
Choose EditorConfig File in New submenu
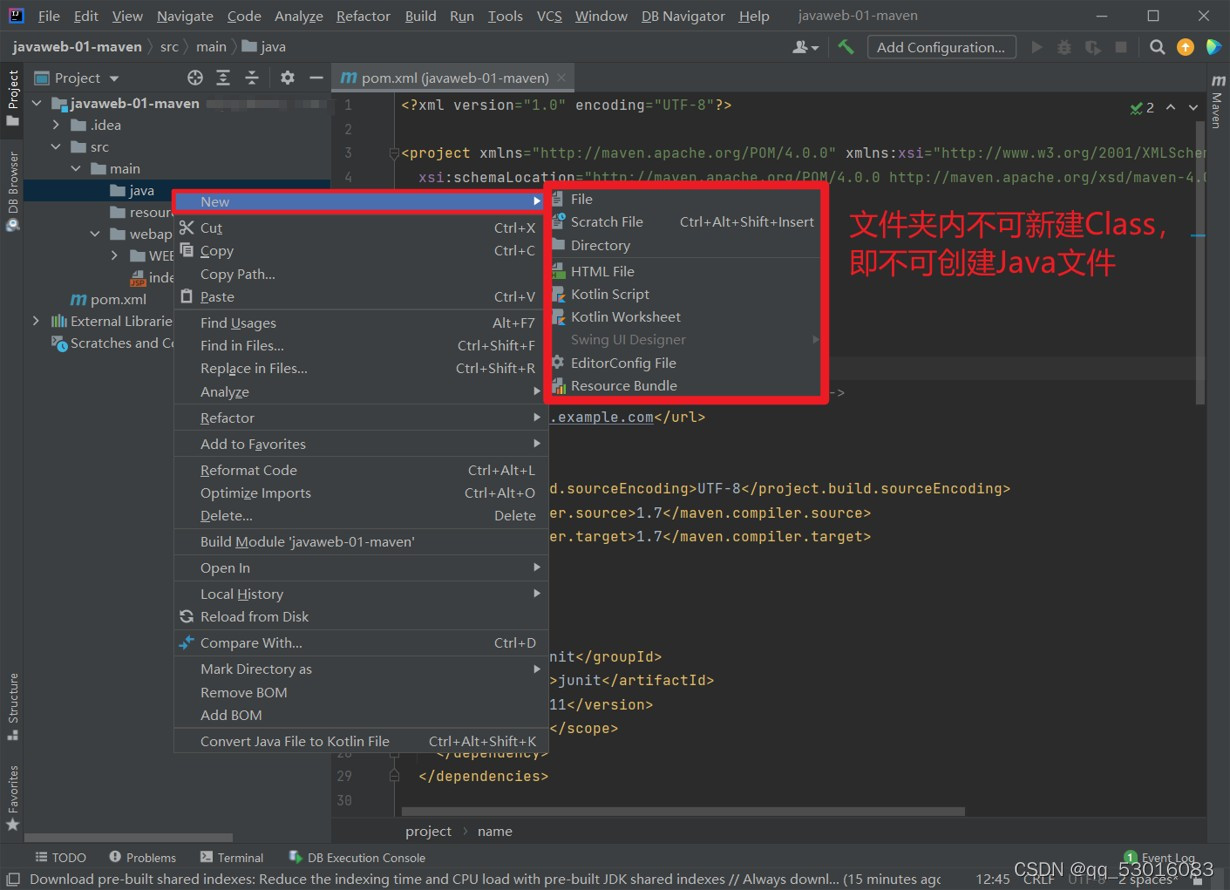coord(685,363)
